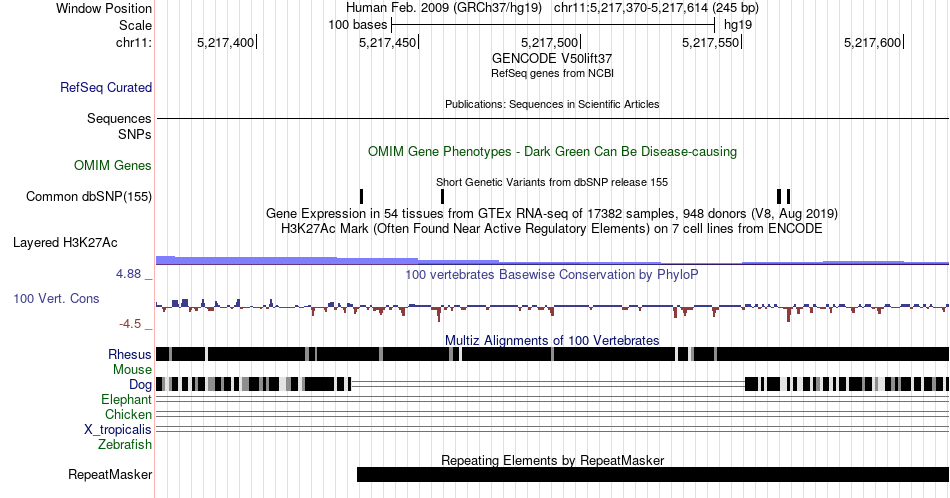Select the Mouse alignment row label

(132, 370)
